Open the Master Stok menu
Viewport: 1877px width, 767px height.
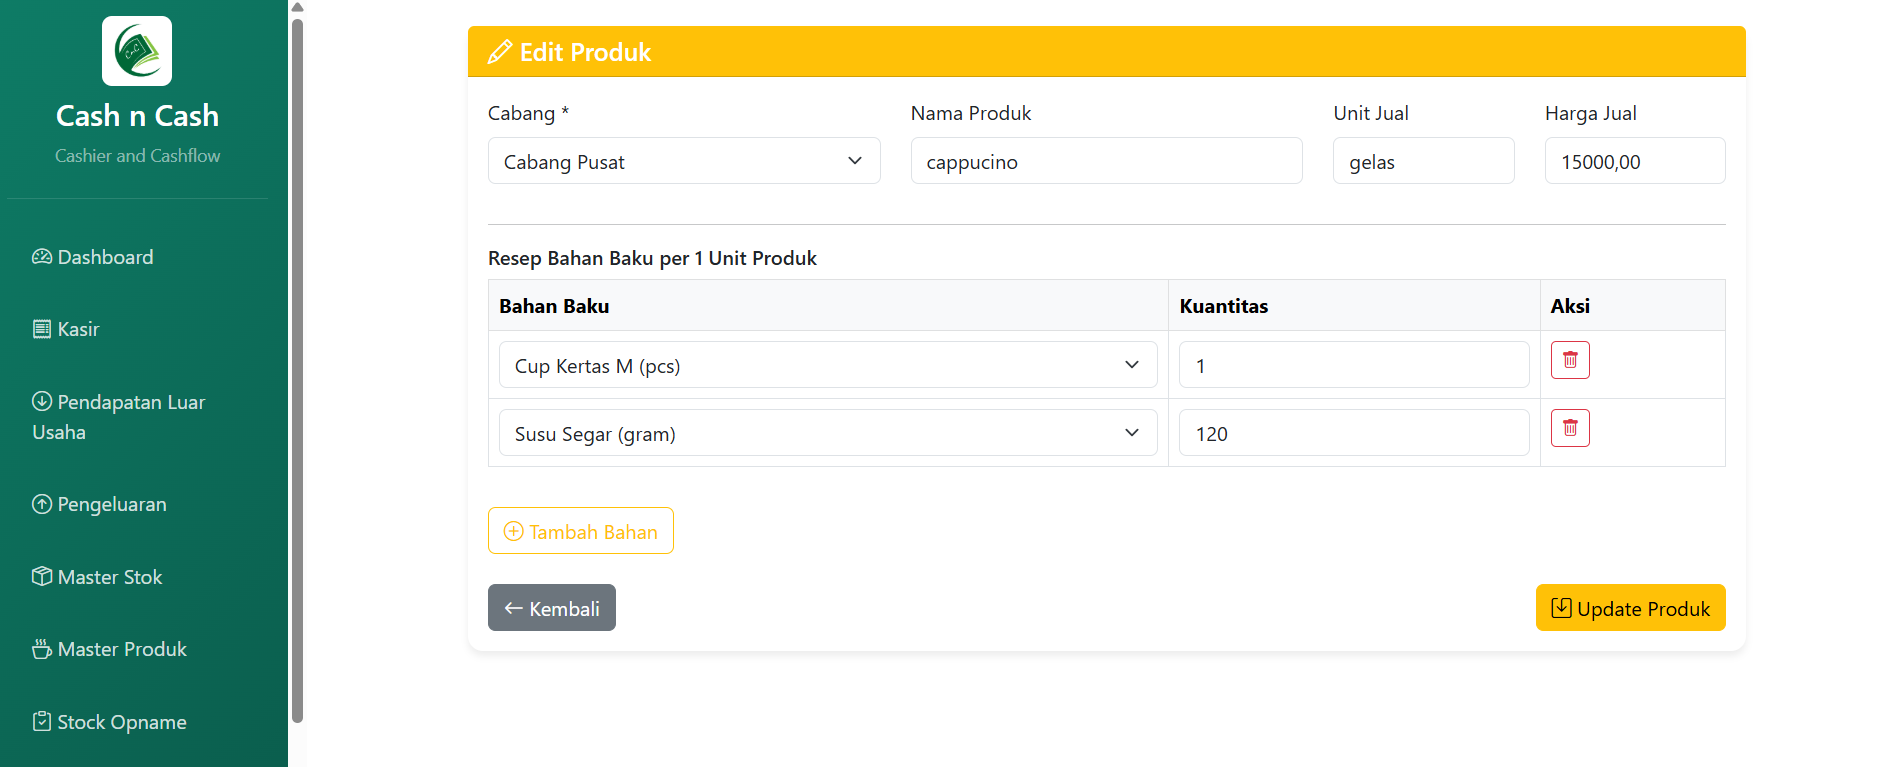coord(97,577)
